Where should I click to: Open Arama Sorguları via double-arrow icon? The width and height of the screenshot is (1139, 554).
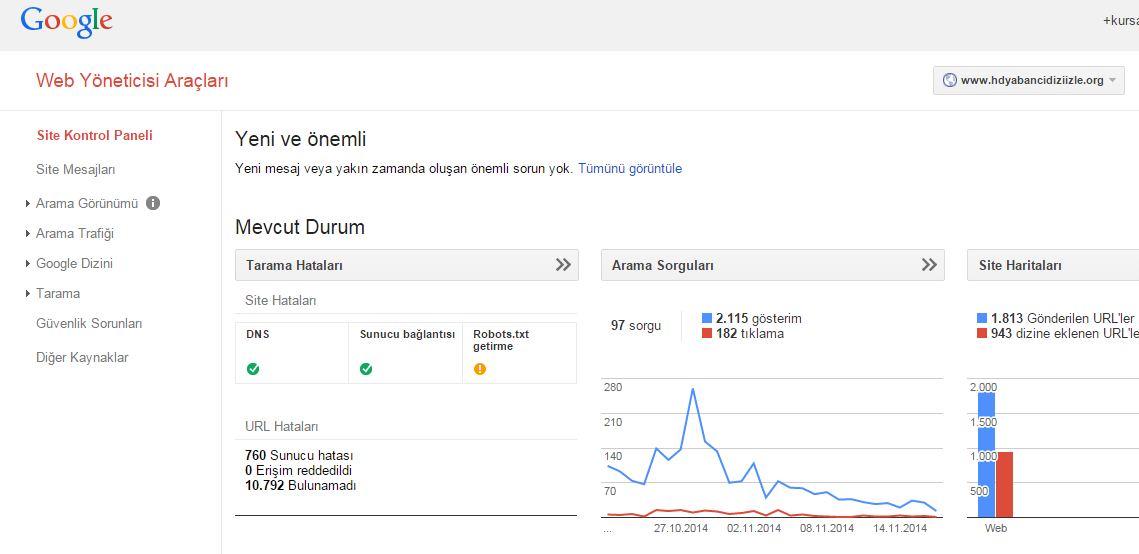(929, 265)
